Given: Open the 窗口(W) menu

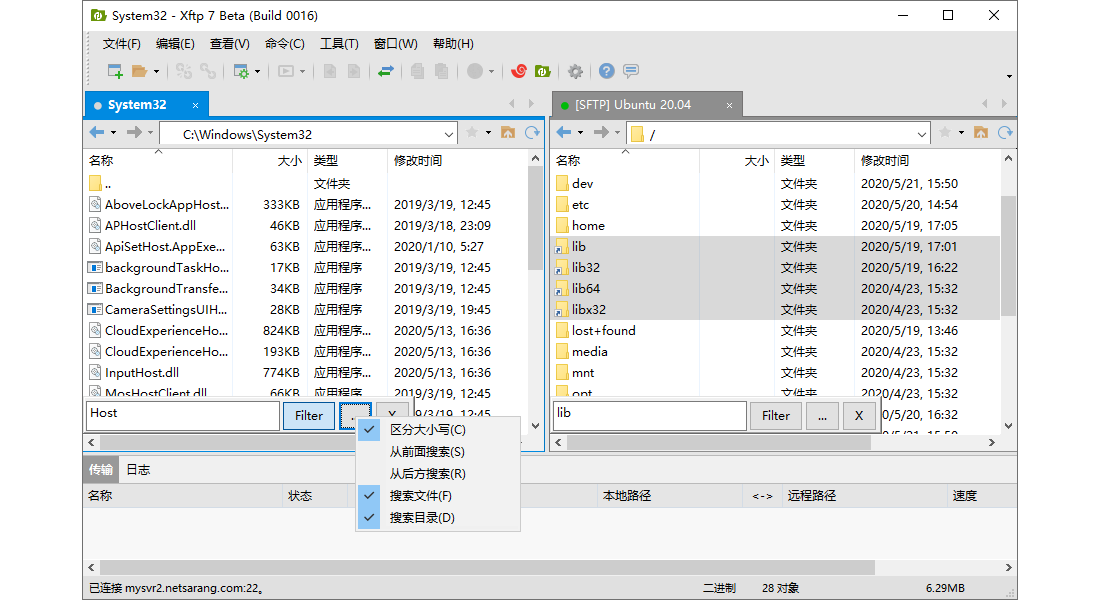Looking at the screenshot, I should pos(396,44).
